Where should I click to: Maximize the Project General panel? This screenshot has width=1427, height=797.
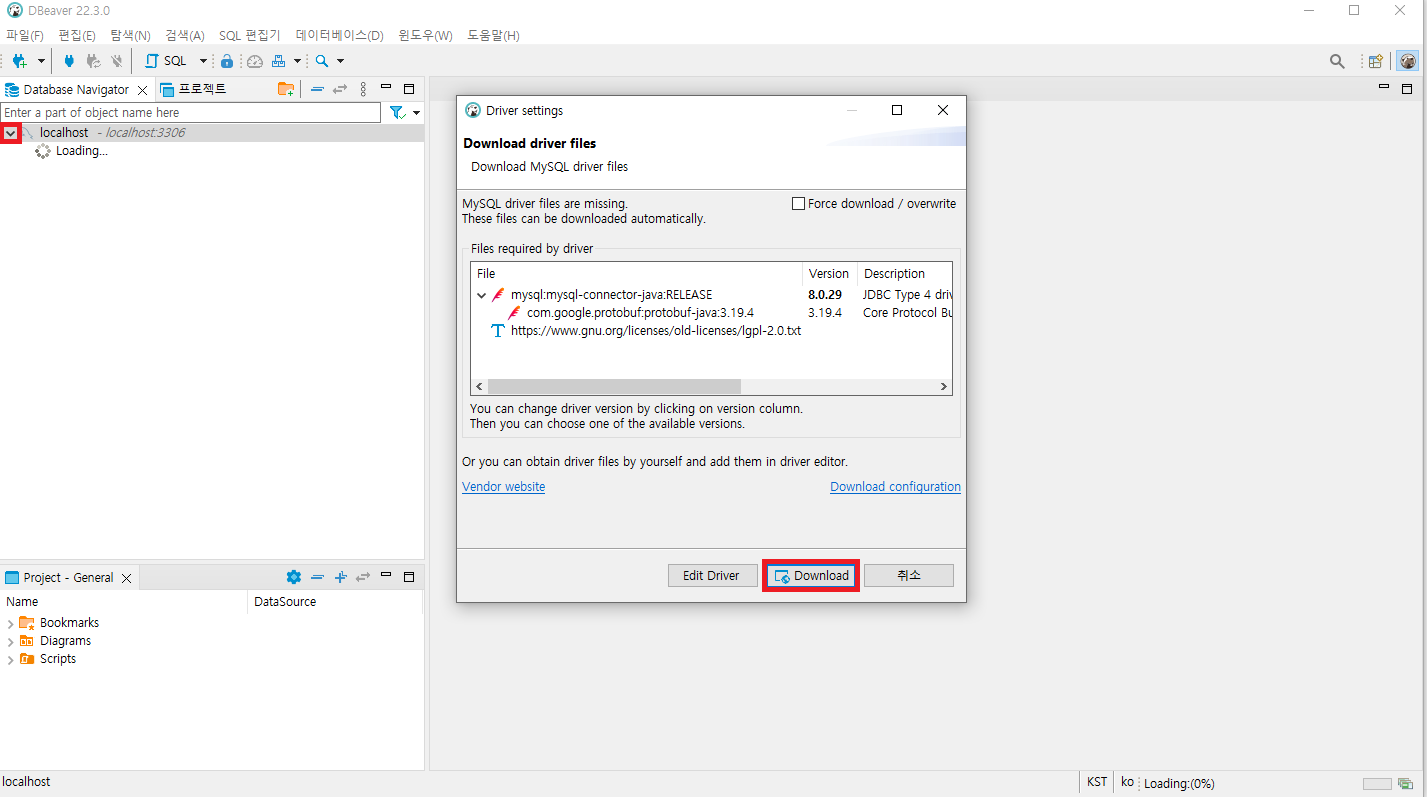coord(408,577)
